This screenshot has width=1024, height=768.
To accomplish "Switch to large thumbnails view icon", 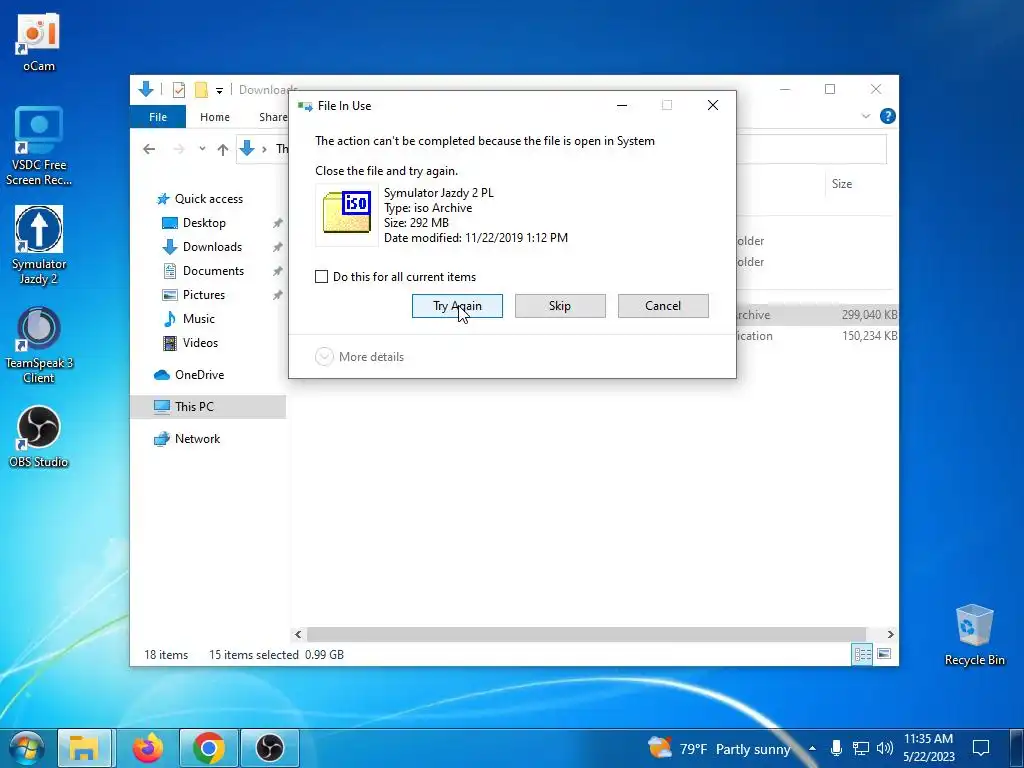I will 884,654.
